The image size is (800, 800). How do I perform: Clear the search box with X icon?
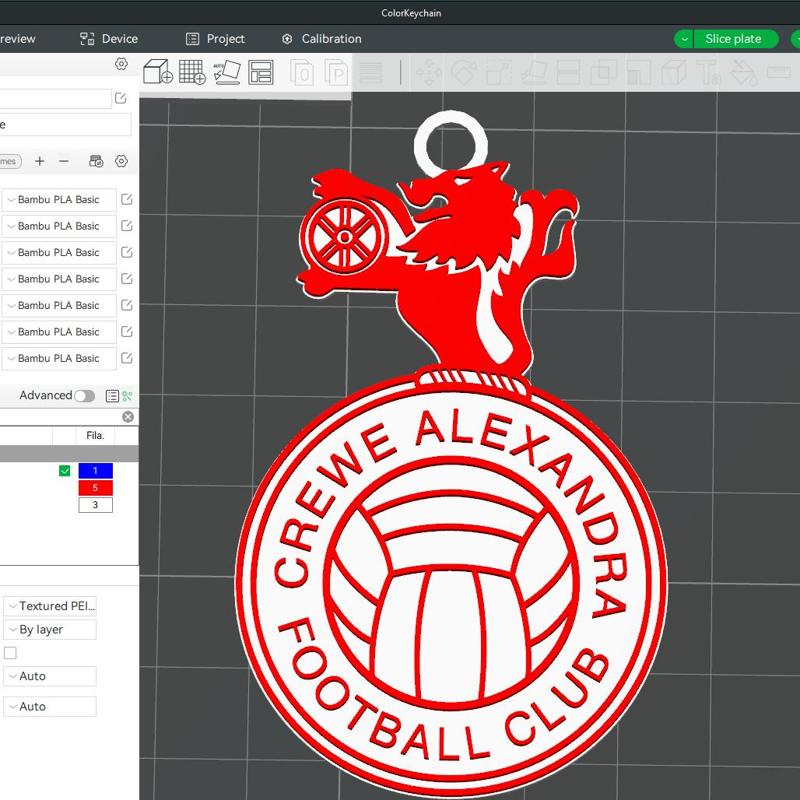(128, 417)
